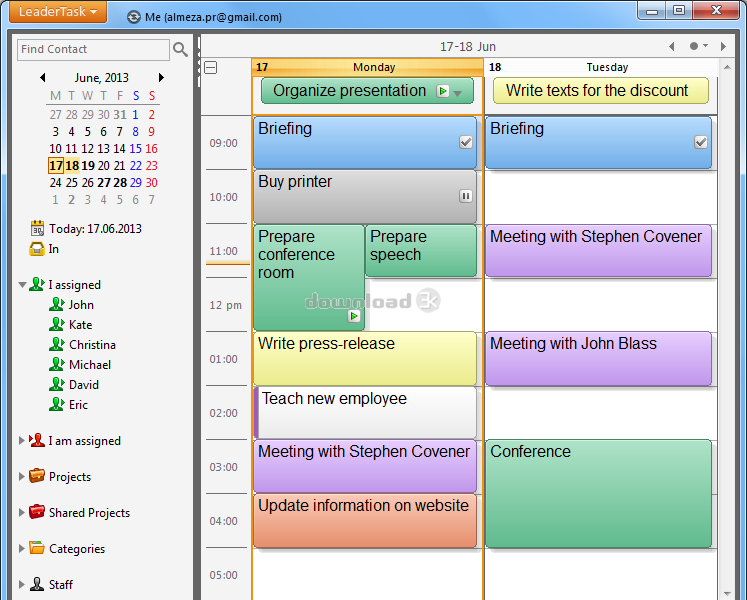Select Christina in the assigned list
747x600 pixels.
click(92, 345)
